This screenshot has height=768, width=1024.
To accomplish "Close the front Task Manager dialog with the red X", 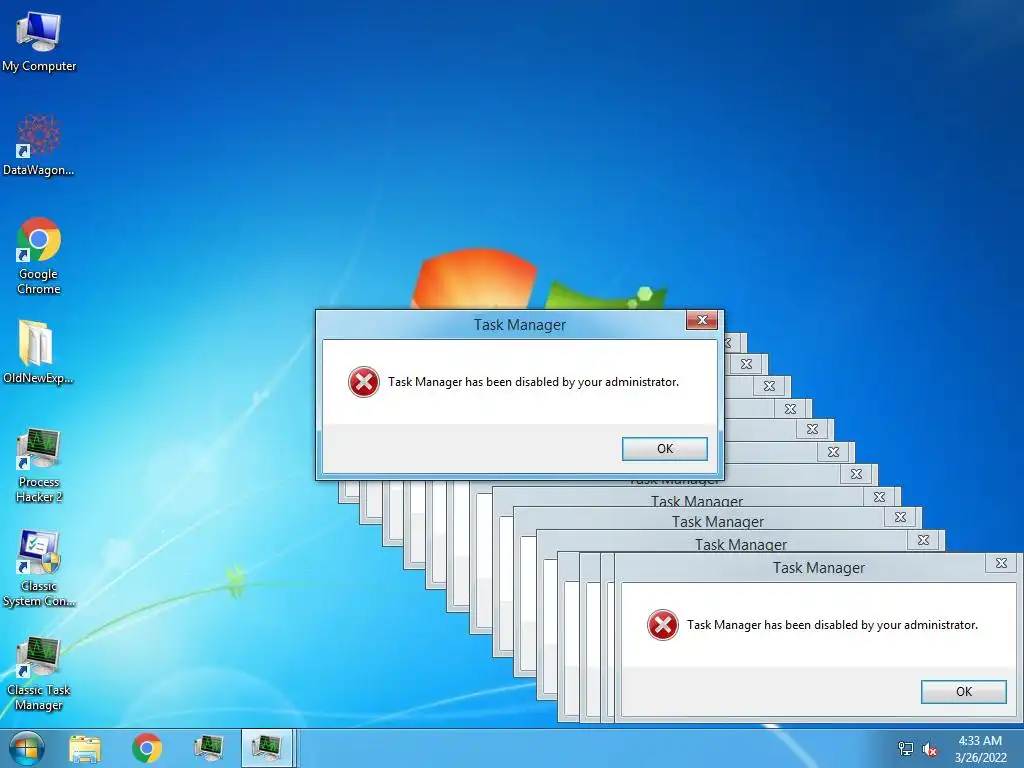I will (x=702, y=319).
